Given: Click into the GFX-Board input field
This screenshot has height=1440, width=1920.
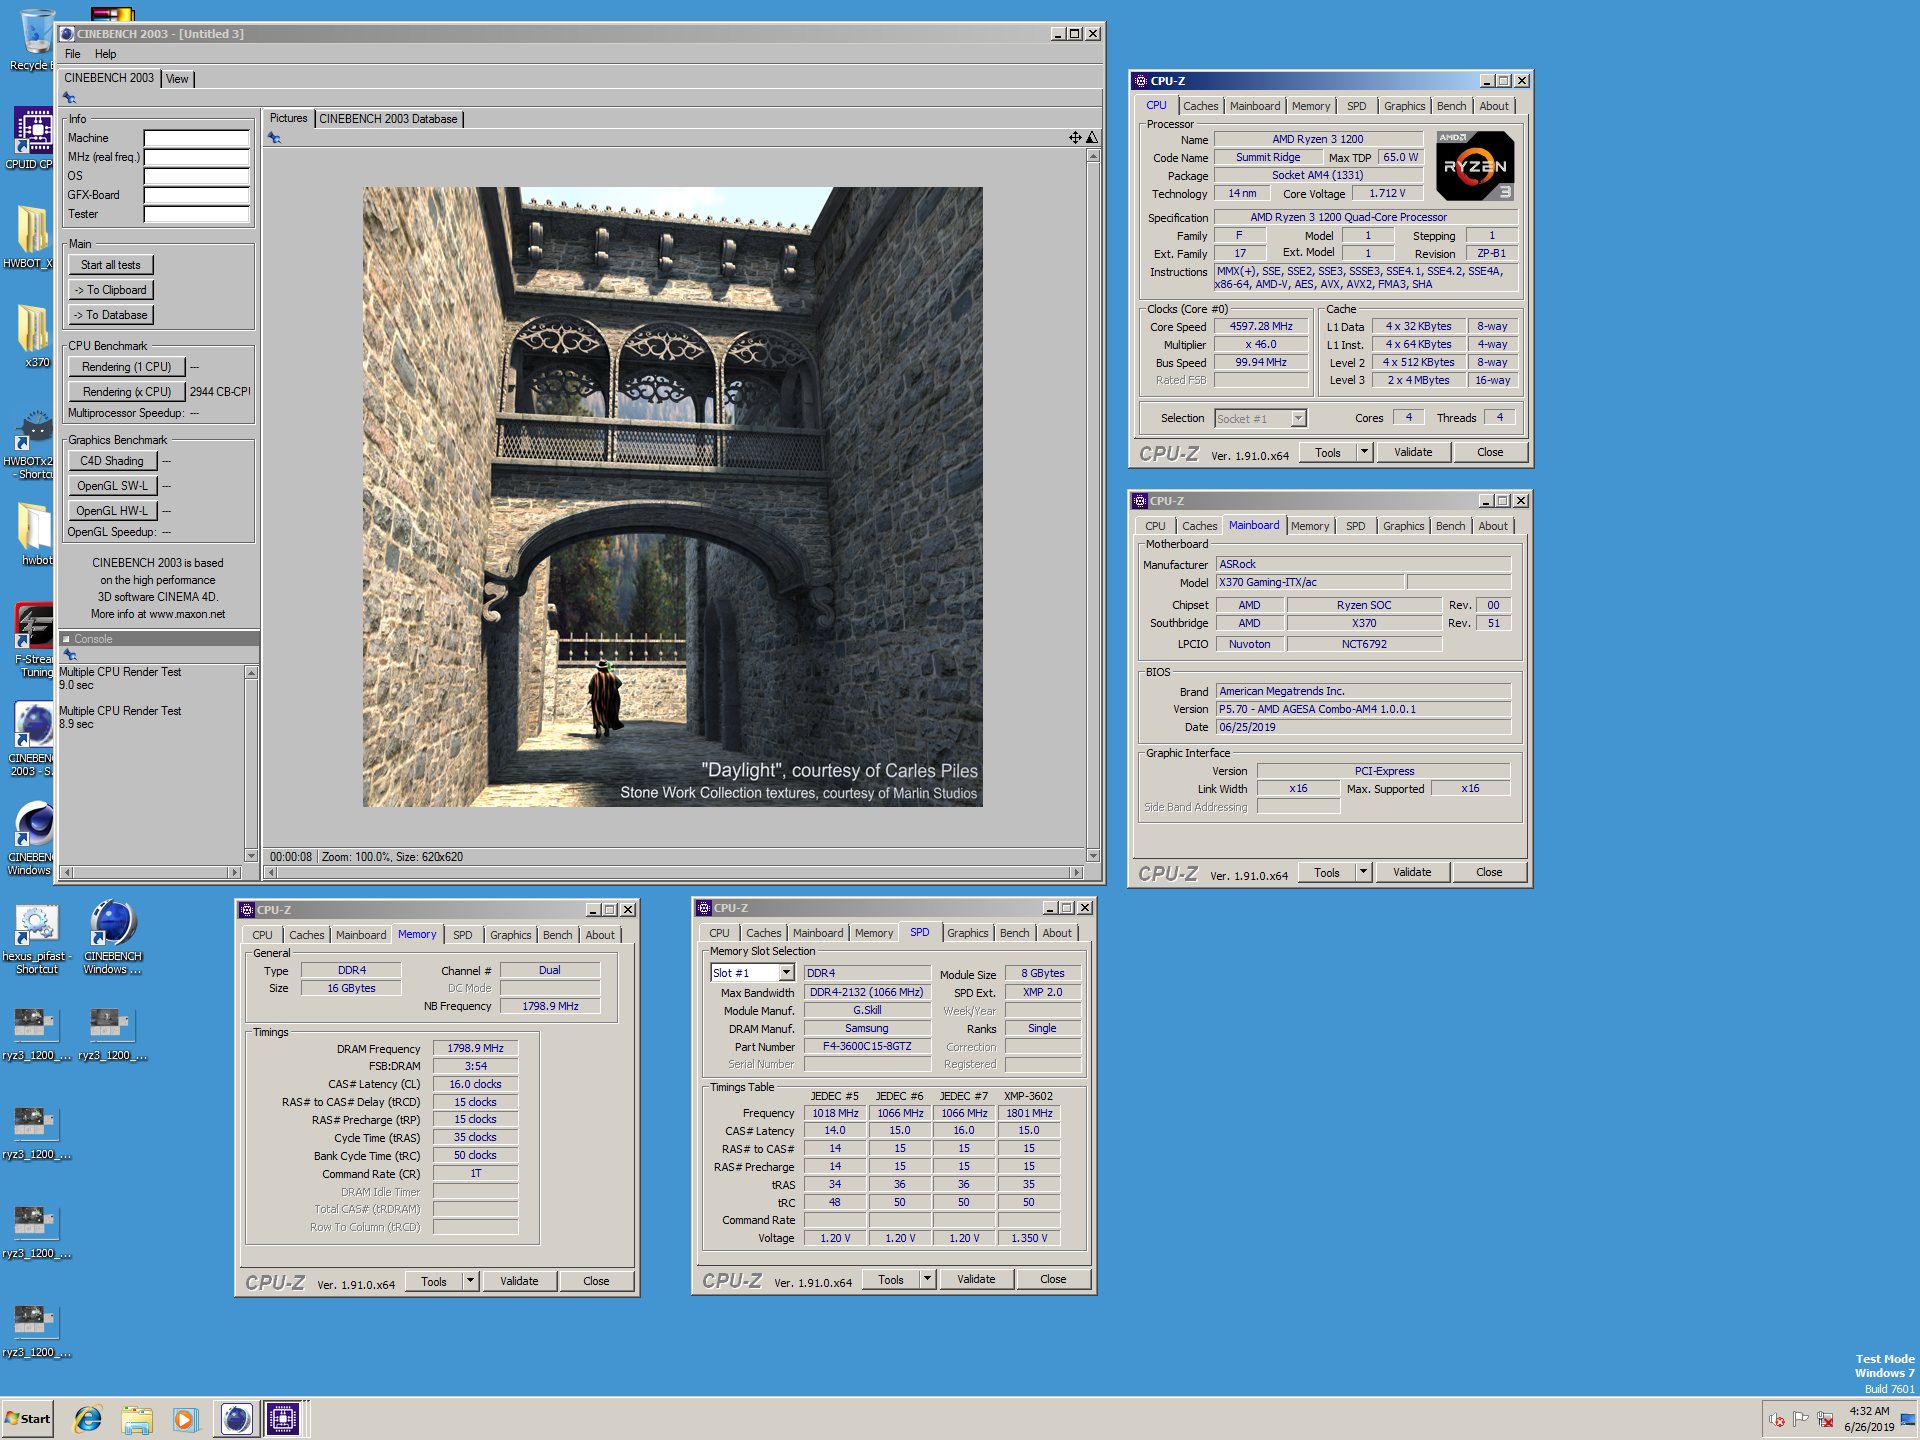Looking at the screenshot, I should point(196,195).
